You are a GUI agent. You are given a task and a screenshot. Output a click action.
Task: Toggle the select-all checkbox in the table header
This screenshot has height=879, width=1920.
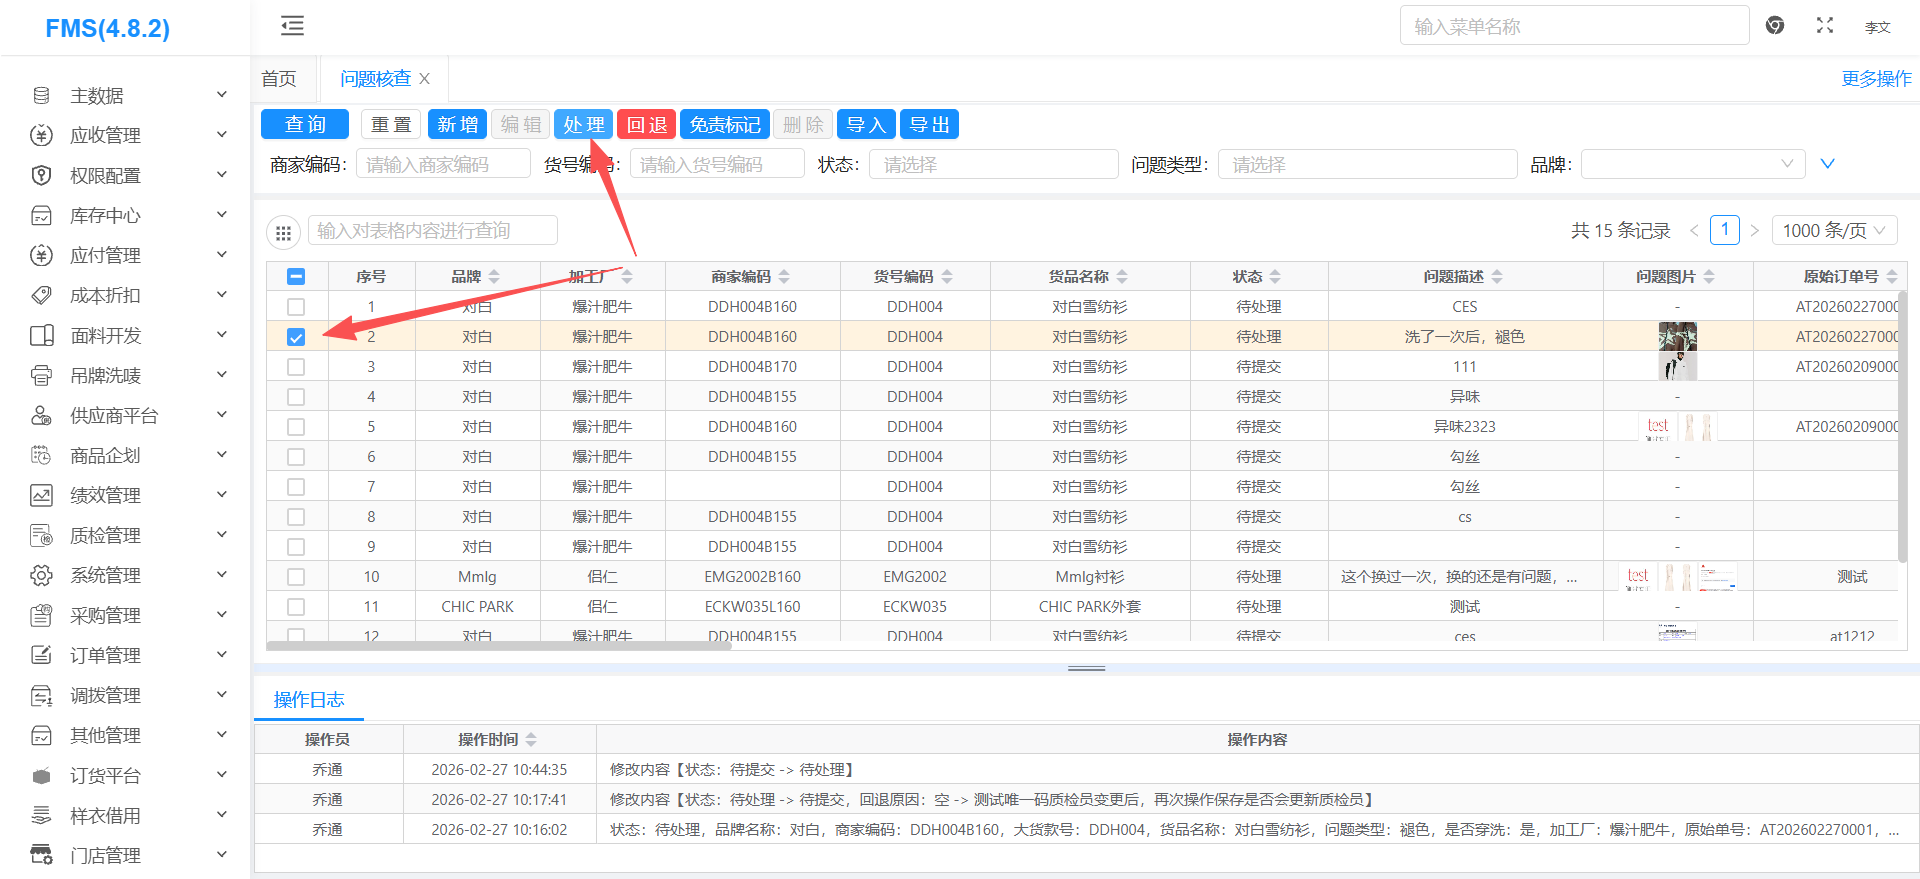coord(296,277)
